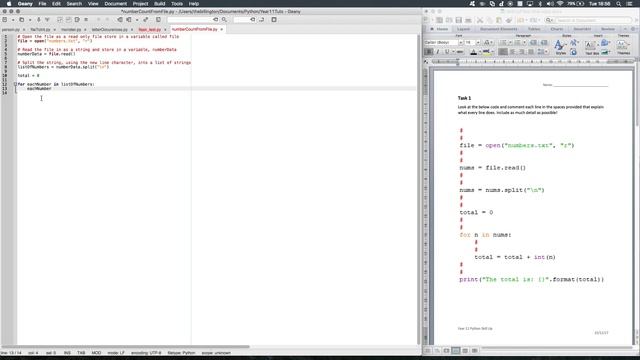Click the Save icon in Word toolbar

[x=458, y=20]
